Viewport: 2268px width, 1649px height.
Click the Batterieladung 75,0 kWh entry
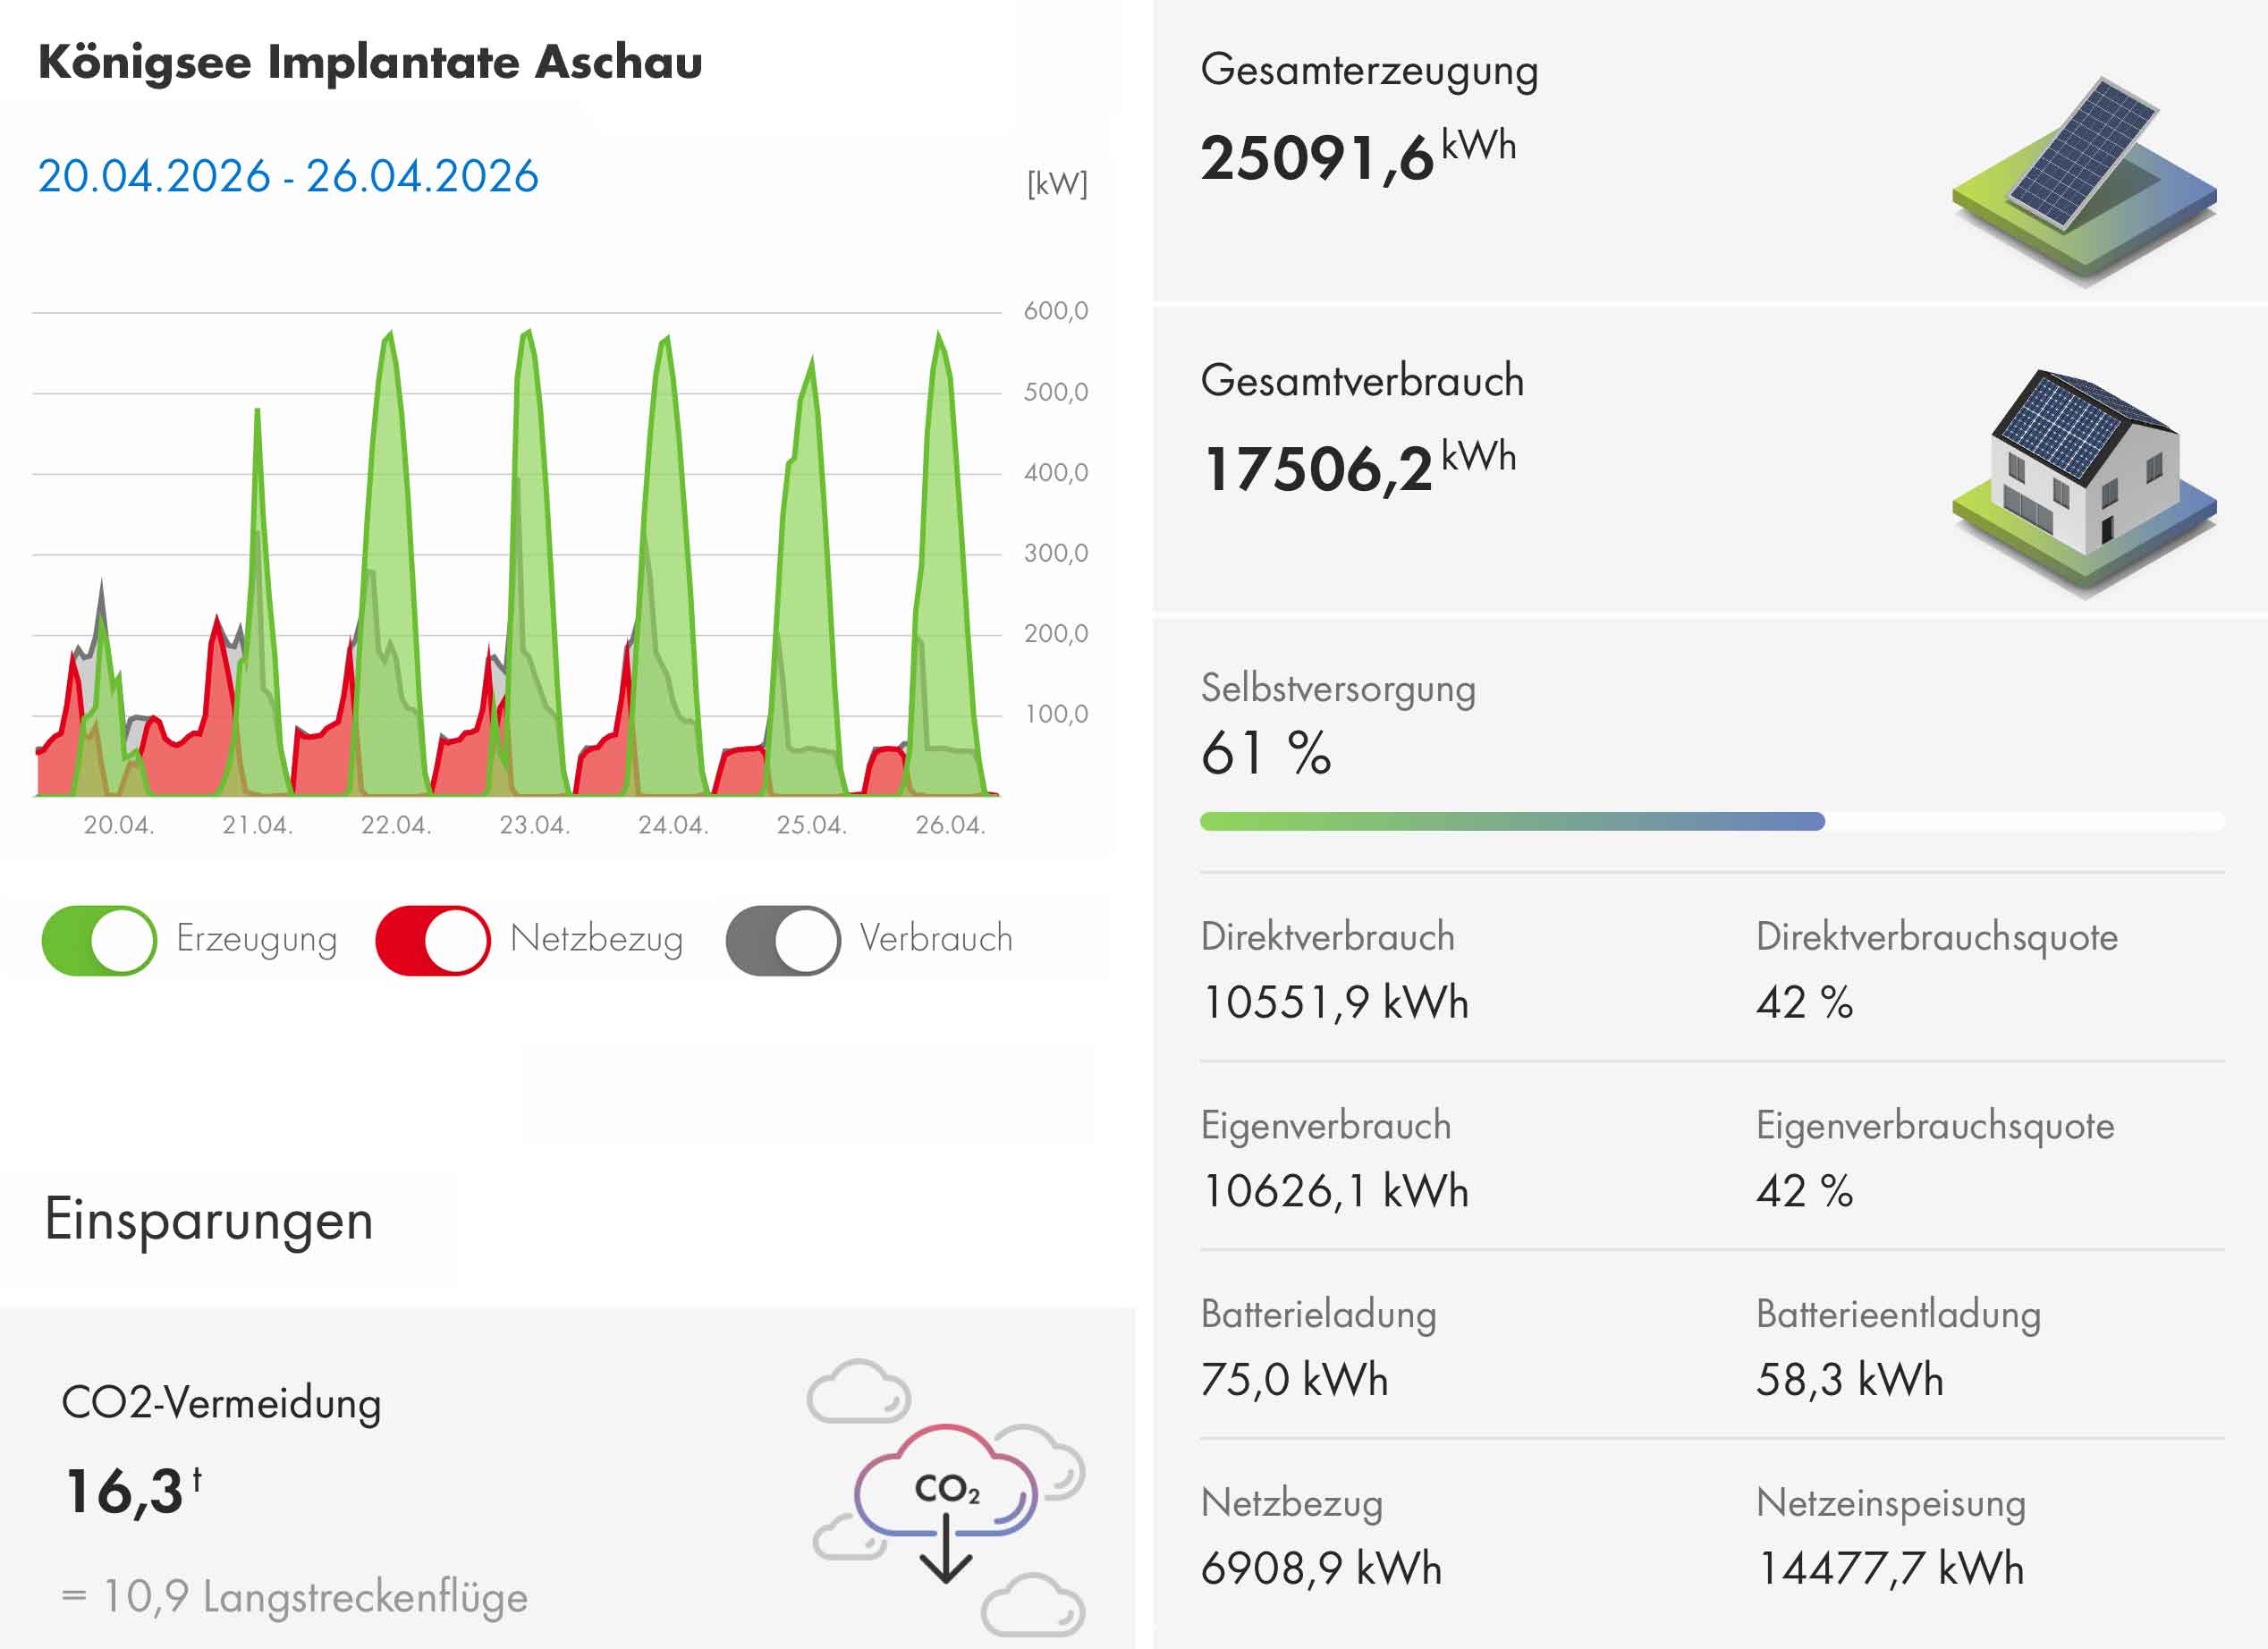[1294, 1379]
